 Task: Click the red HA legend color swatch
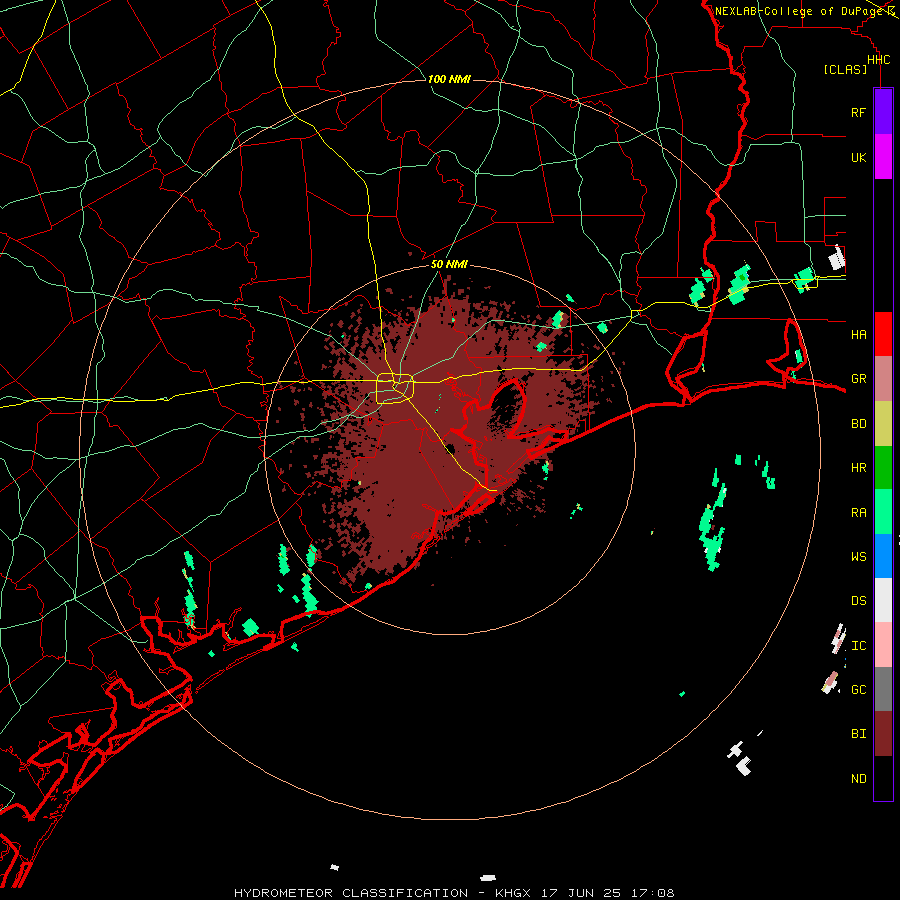[883, 334]
